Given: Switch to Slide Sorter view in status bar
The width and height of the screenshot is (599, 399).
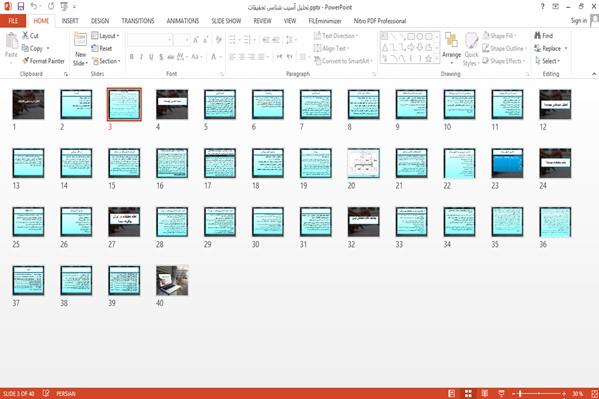Looking at the screenshot, I should coord(468,393).
